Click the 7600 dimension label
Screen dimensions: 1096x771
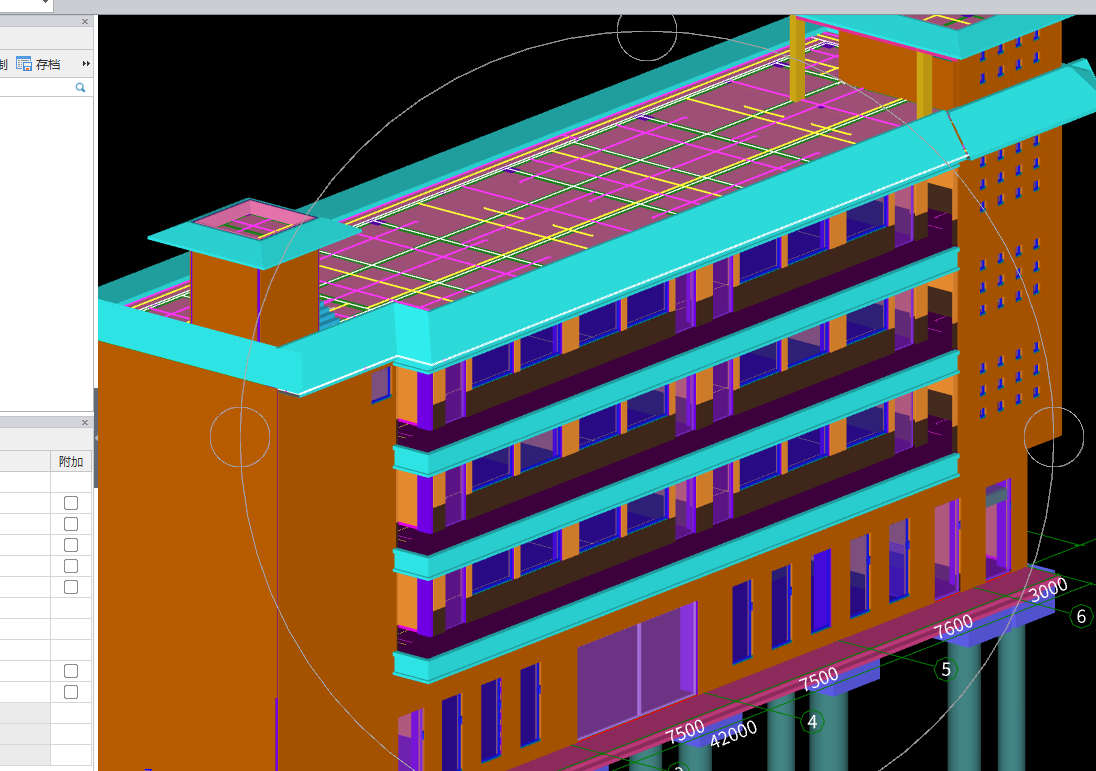pyautogui.click(x=953, y=626)
